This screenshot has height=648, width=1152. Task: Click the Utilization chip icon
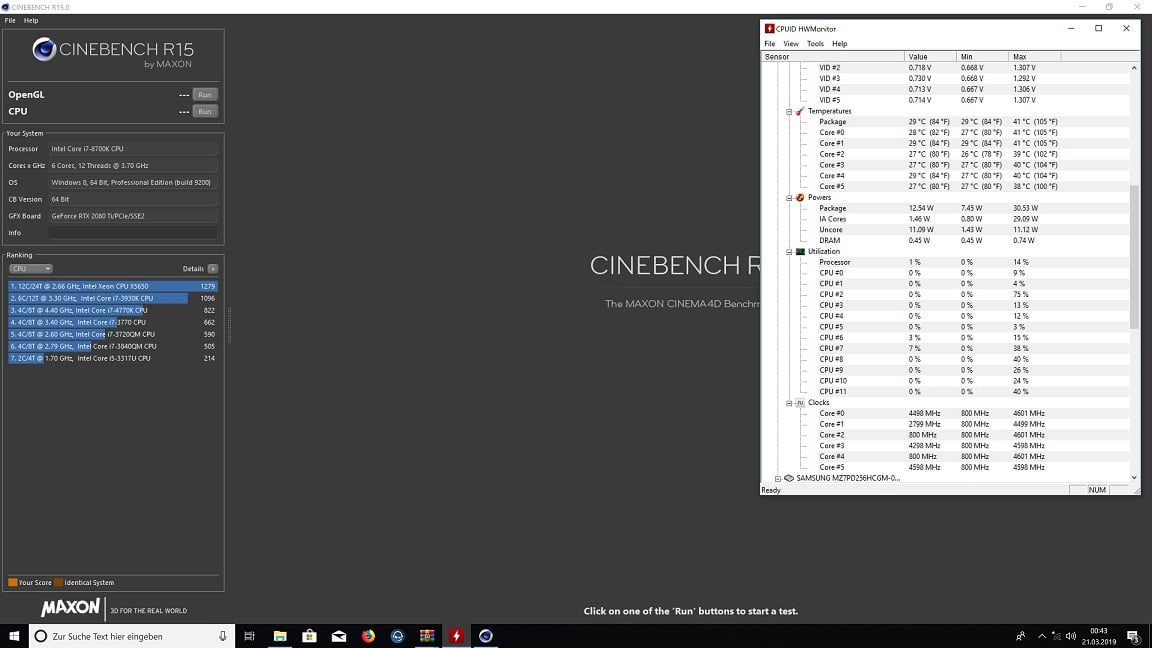[x=800, y=252]
